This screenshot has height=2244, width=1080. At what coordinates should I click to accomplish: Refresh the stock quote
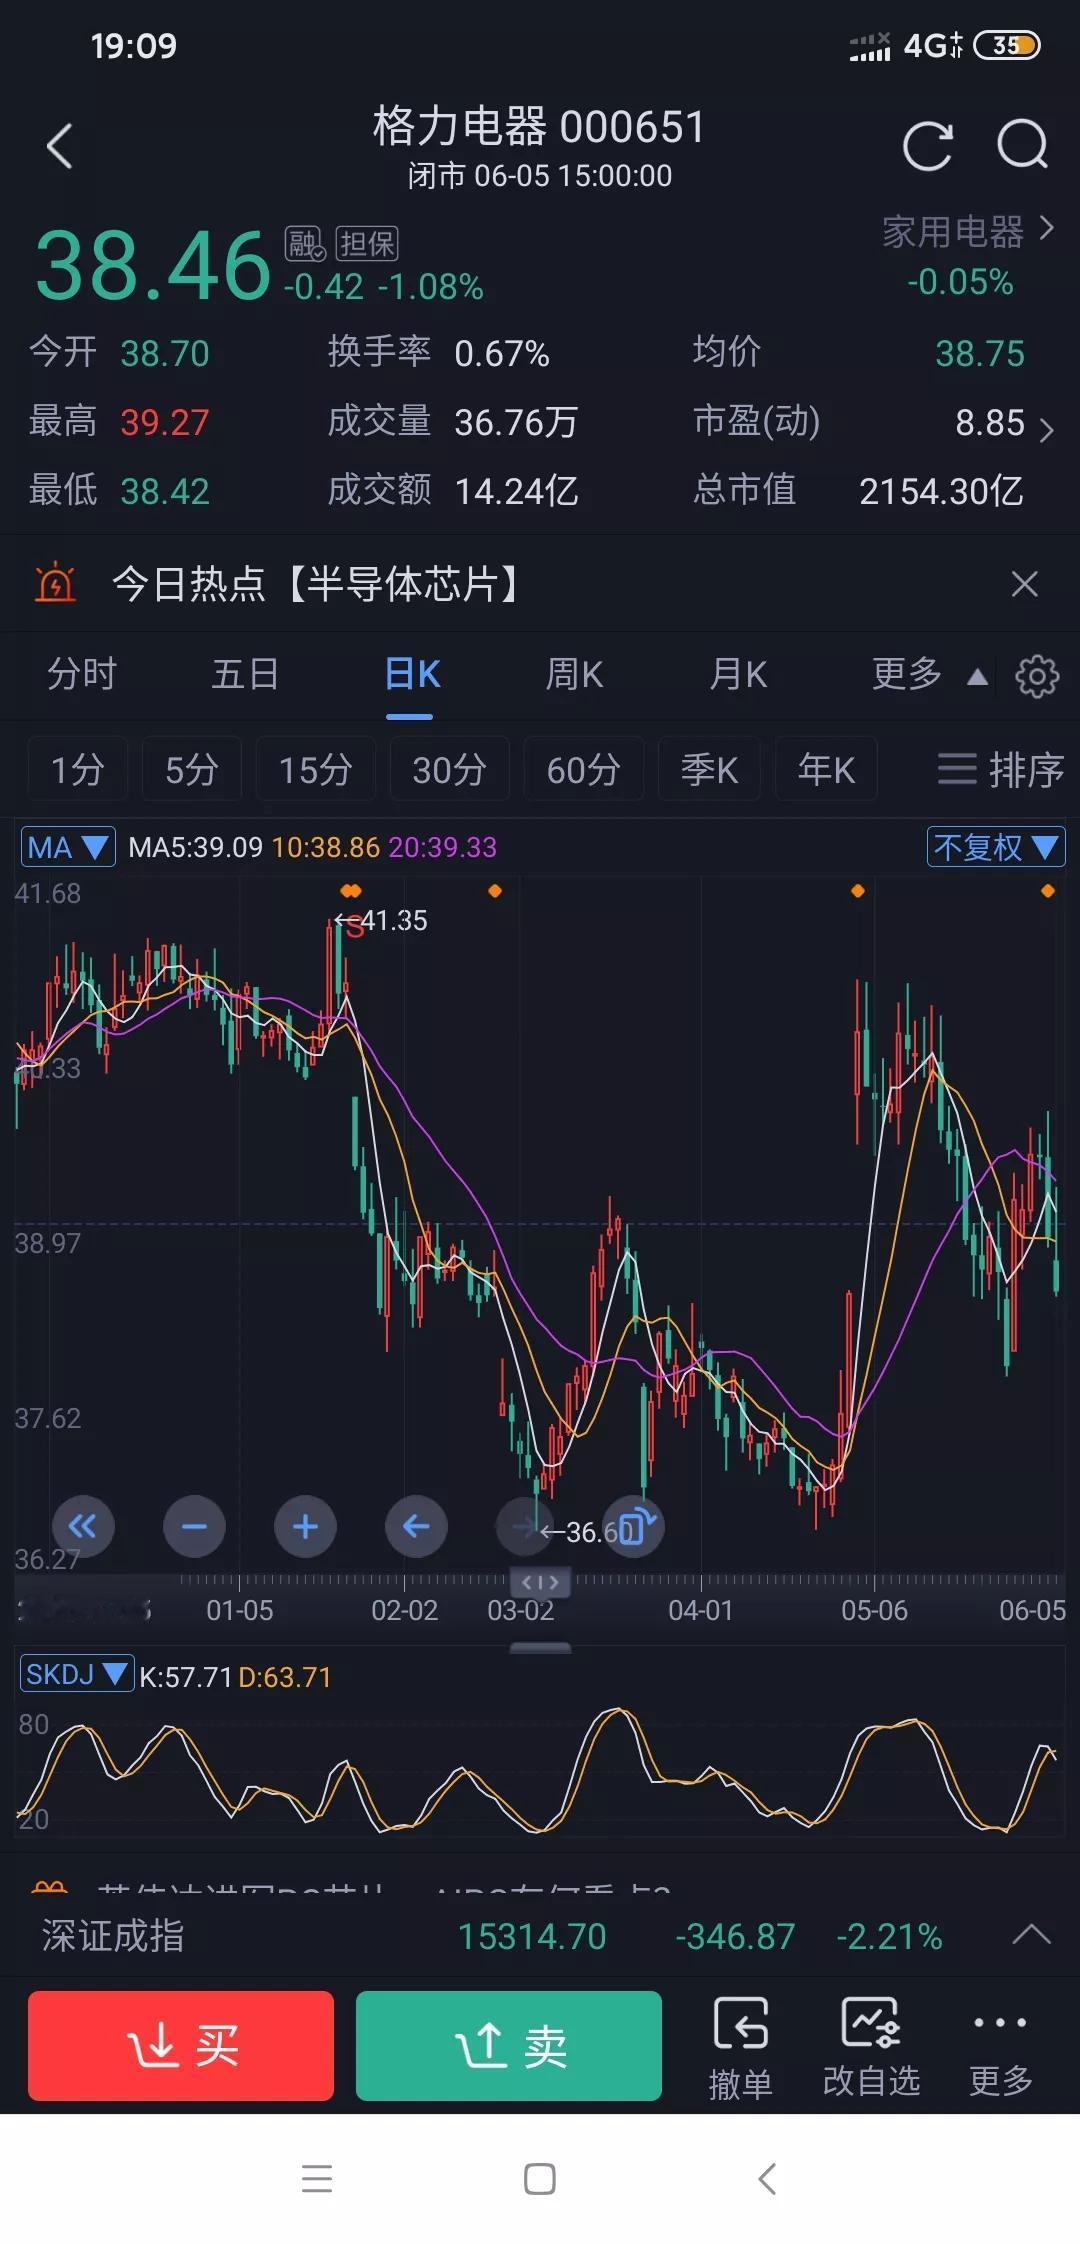pyautogui.click(x=928, y=147)
